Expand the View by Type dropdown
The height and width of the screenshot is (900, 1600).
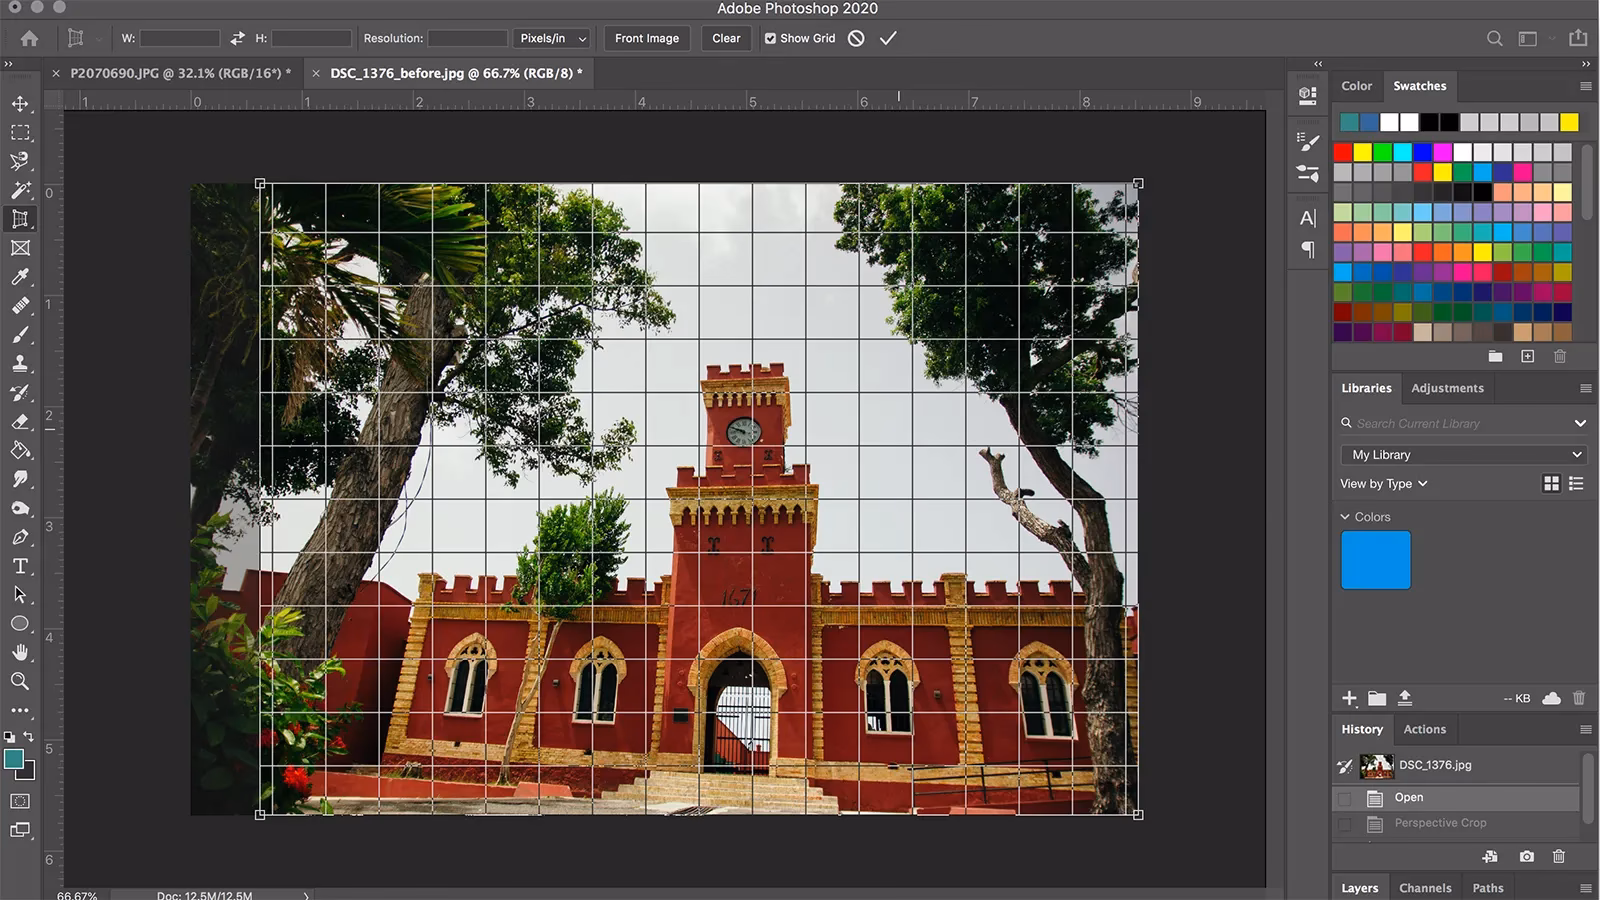pyautogui.click(x=1383, y=483)
